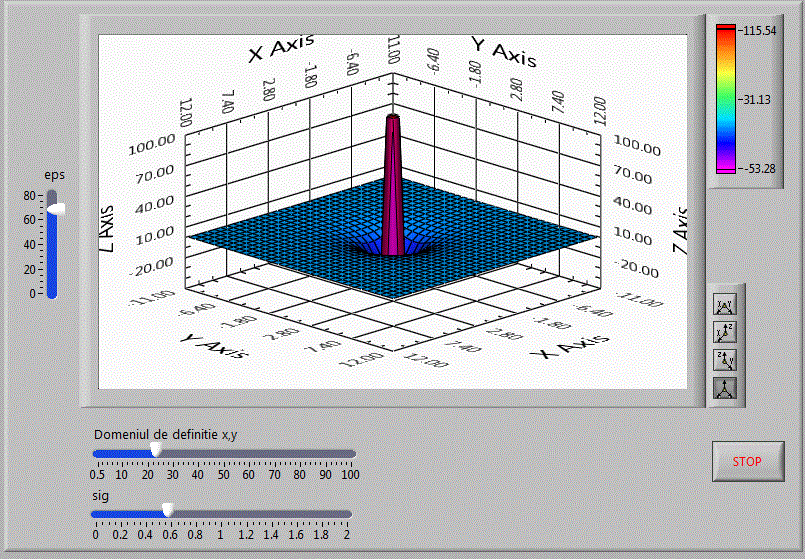Viewport: 805px width, 559px height.
Task: Set Domeniul de definitie slider to 100
Action: point(349,453)
